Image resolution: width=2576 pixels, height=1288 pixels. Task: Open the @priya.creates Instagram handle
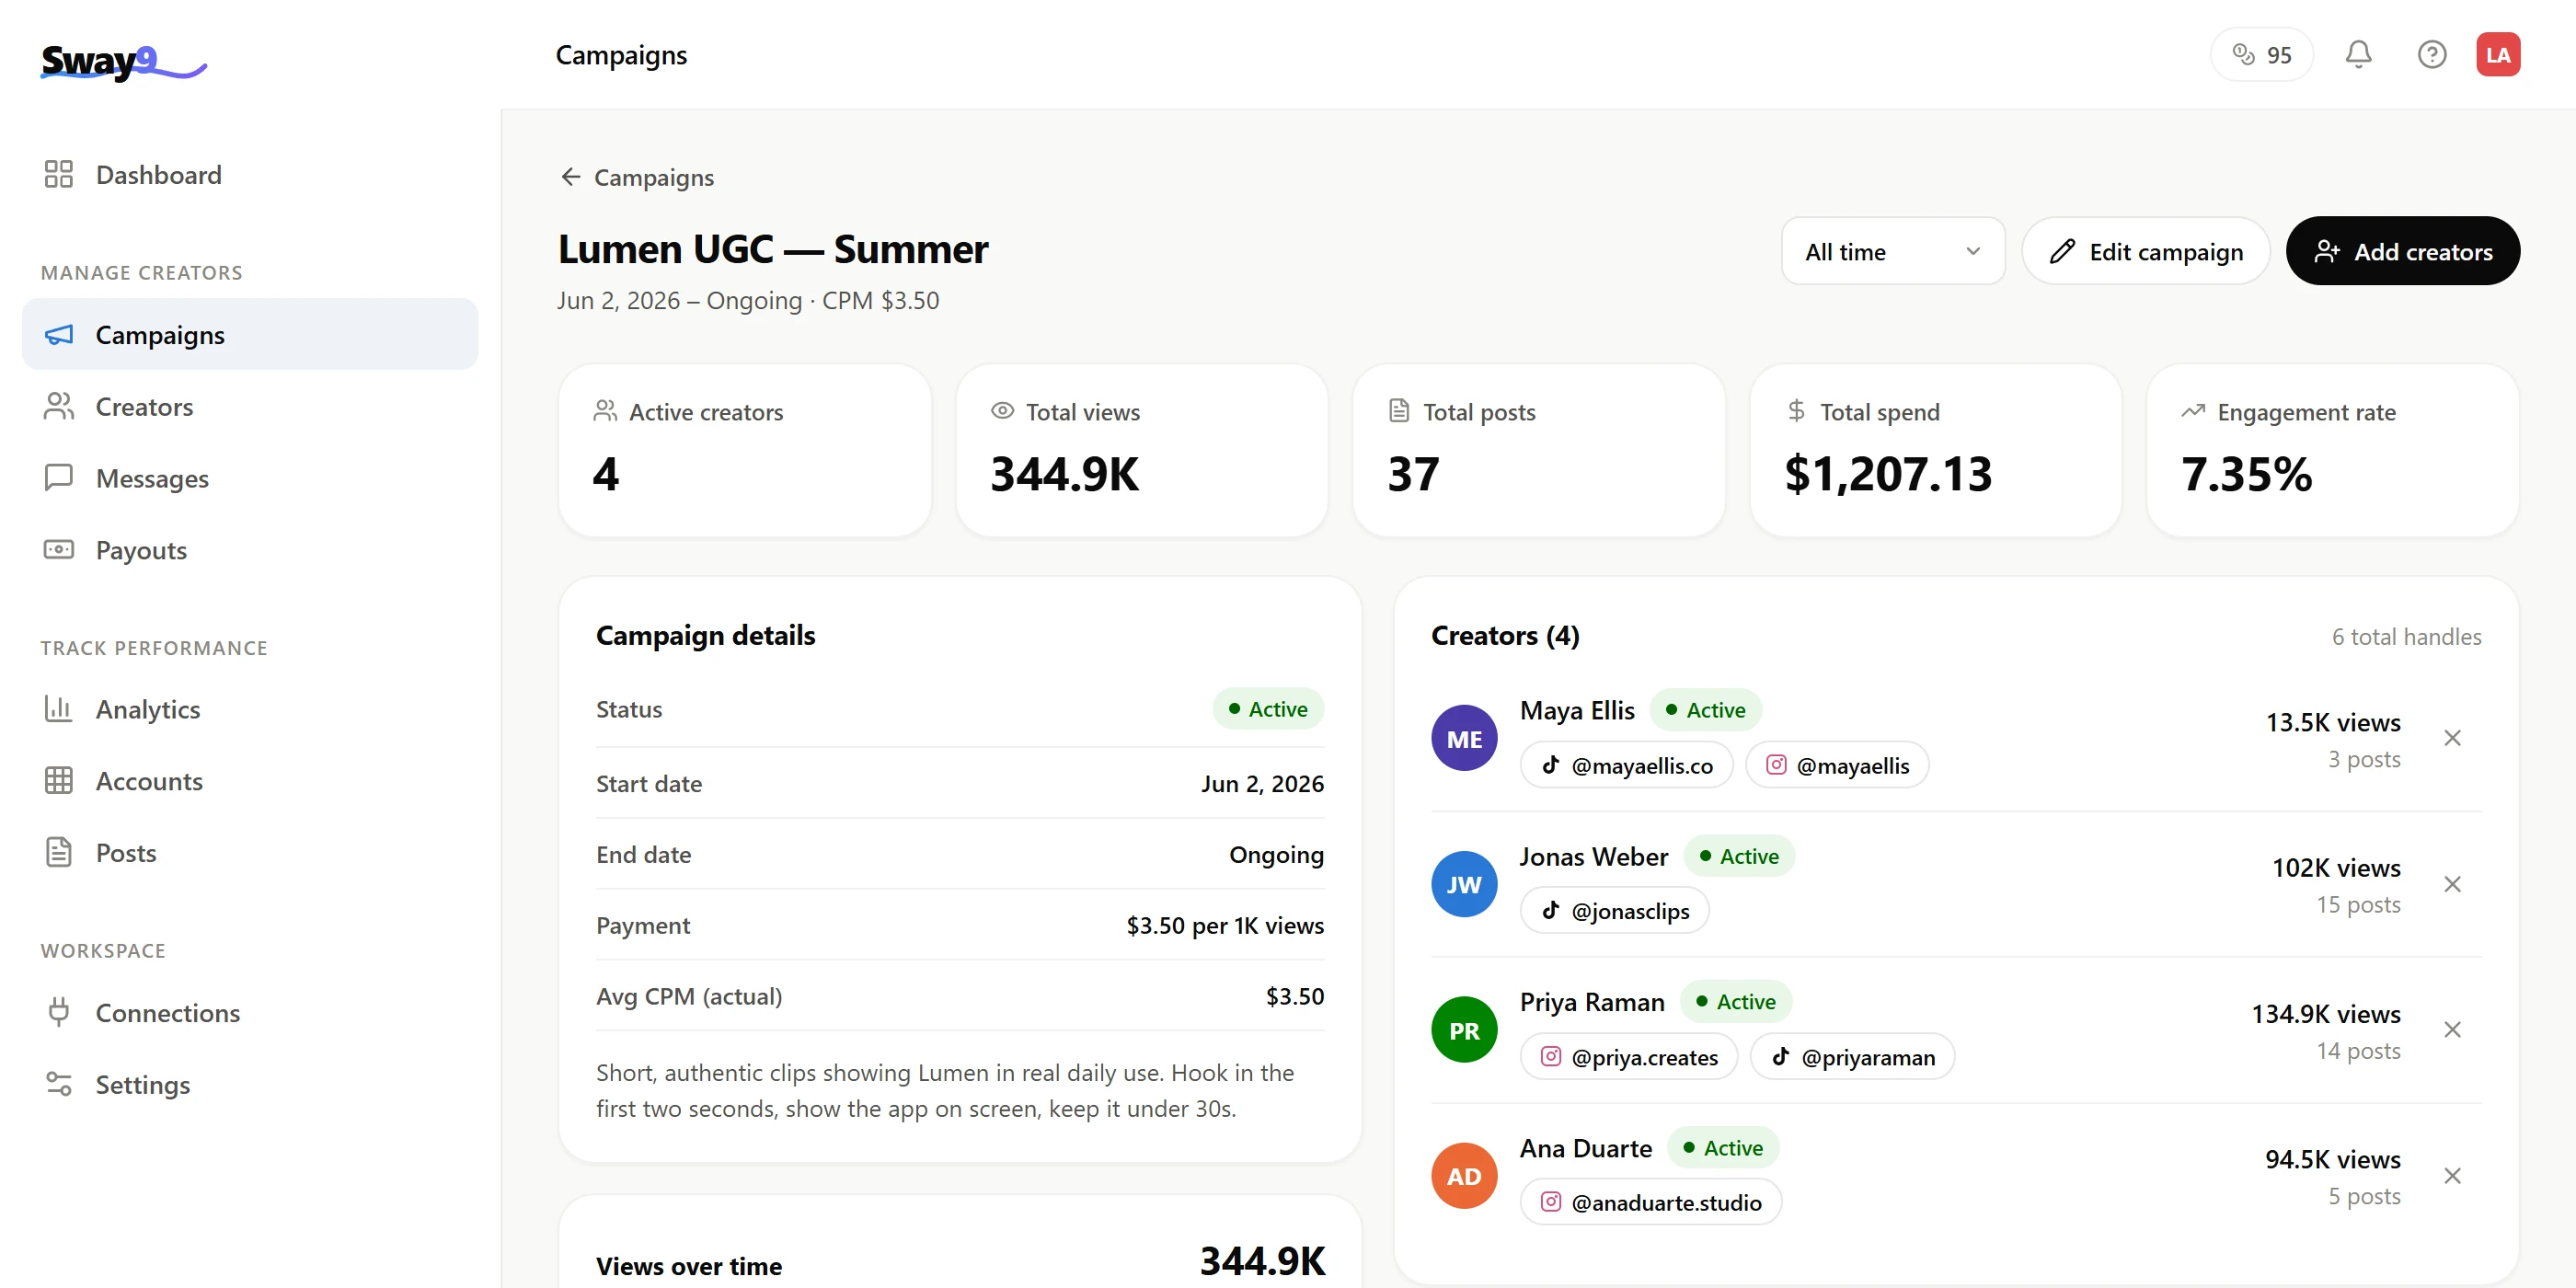(x=1629, y=1057)
